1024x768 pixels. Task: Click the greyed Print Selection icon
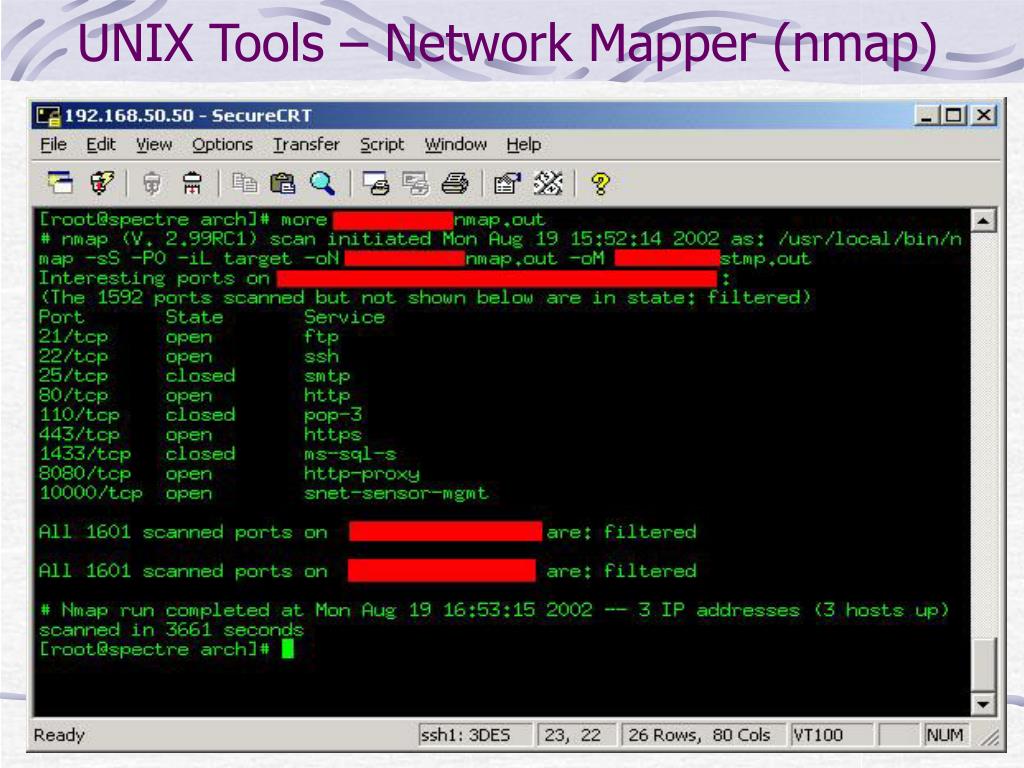click(415, 184)
